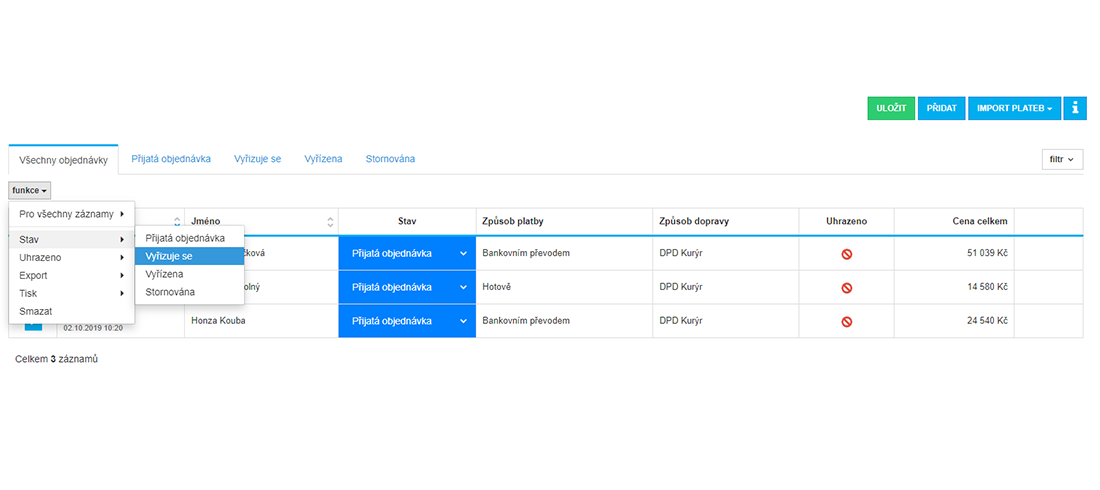Choose Vyřízena in Stav submenu
The image size is (1100, 490).
pyautogui.click(x=189, y=274)
